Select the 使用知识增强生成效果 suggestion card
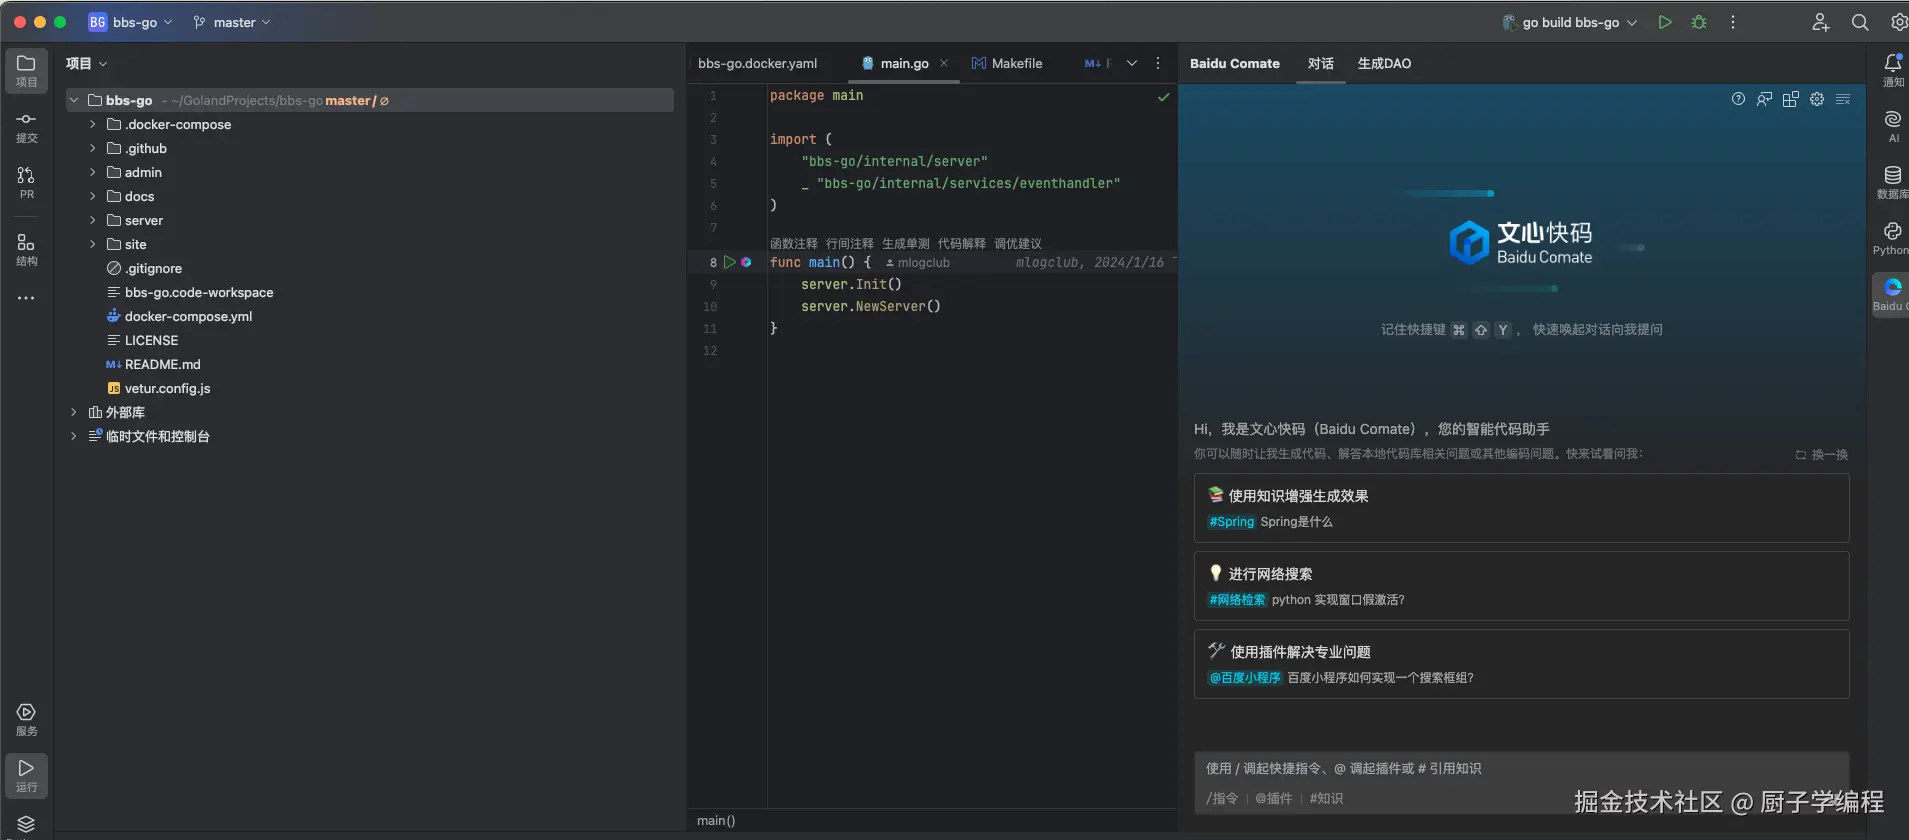Image resolution: width=1909 pixels, height=840 pixels. pos(1521,508)
